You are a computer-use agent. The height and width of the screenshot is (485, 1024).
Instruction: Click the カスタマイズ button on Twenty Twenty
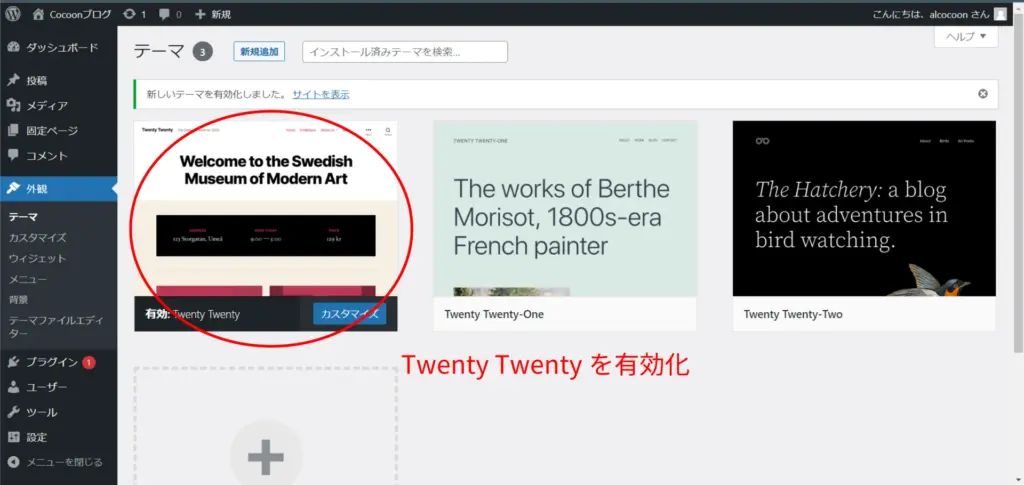pyautogui.click(x=349, y=314)
